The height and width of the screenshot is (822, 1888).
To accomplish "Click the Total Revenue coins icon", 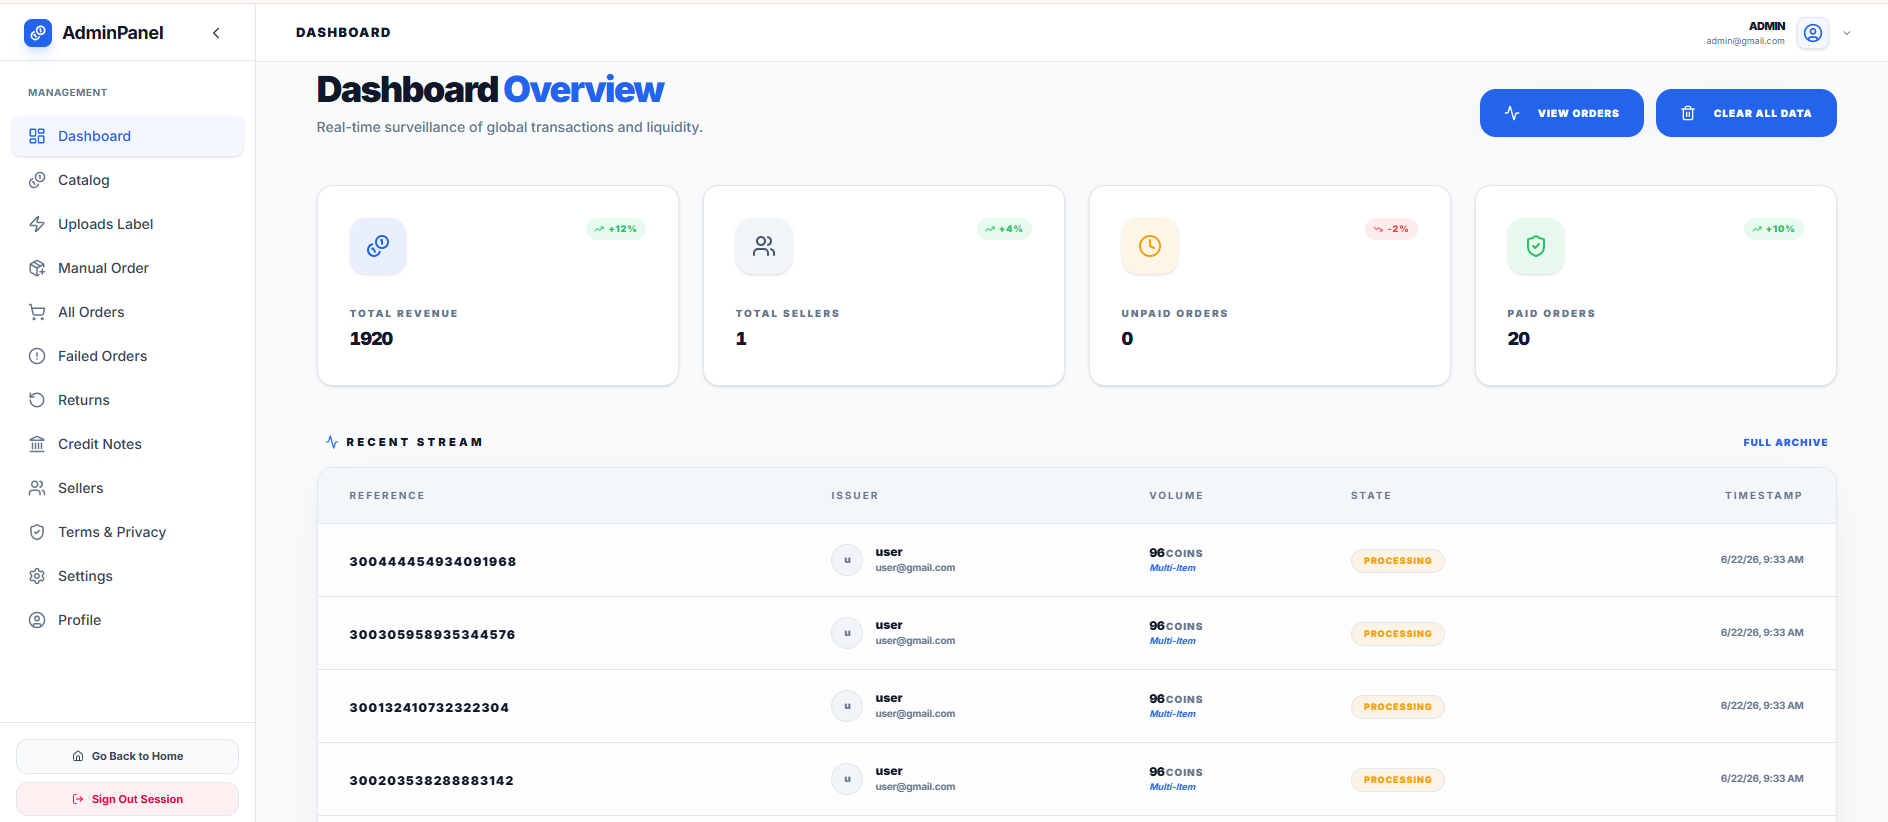I will coord(378,246).
